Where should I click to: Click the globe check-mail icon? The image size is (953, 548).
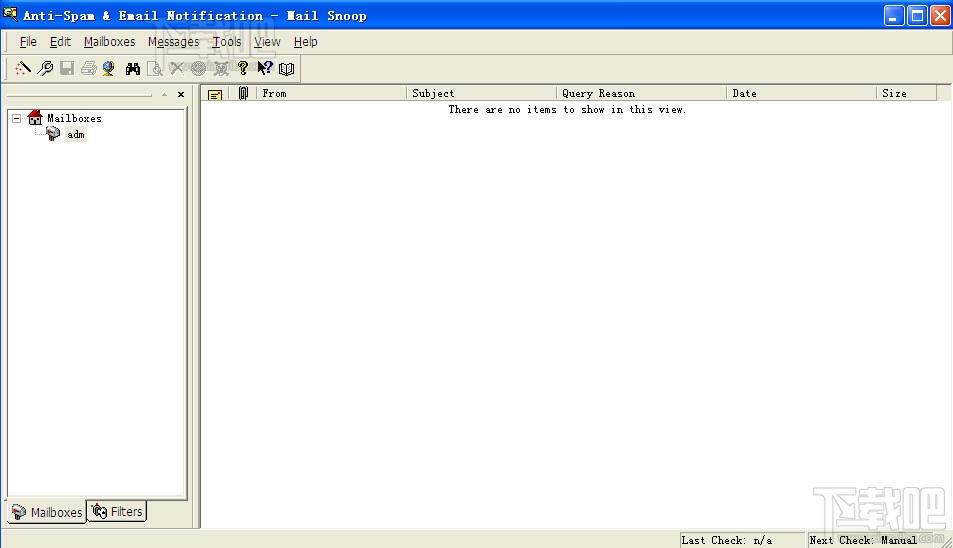109,68
